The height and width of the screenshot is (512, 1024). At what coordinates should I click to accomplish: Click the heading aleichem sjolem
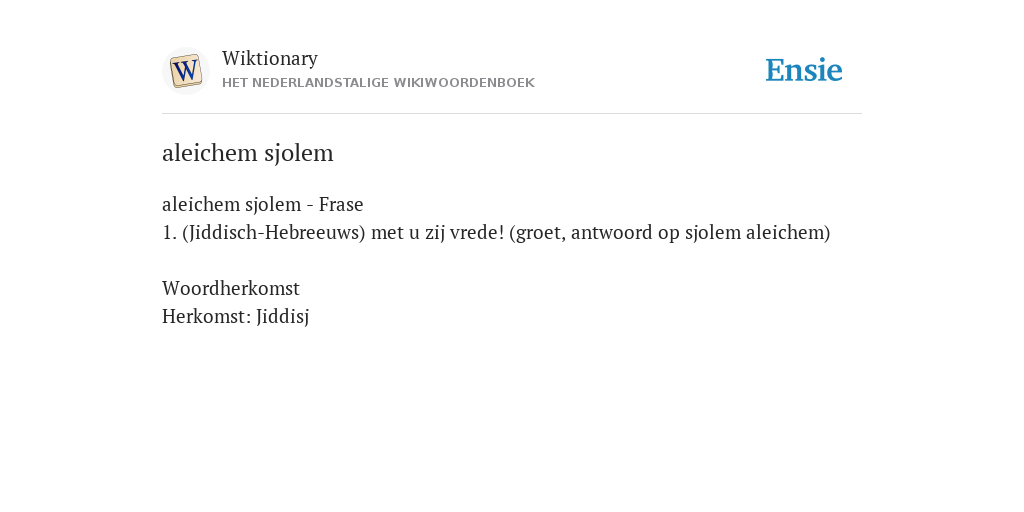pyautogui.click(x=248, y=153)
